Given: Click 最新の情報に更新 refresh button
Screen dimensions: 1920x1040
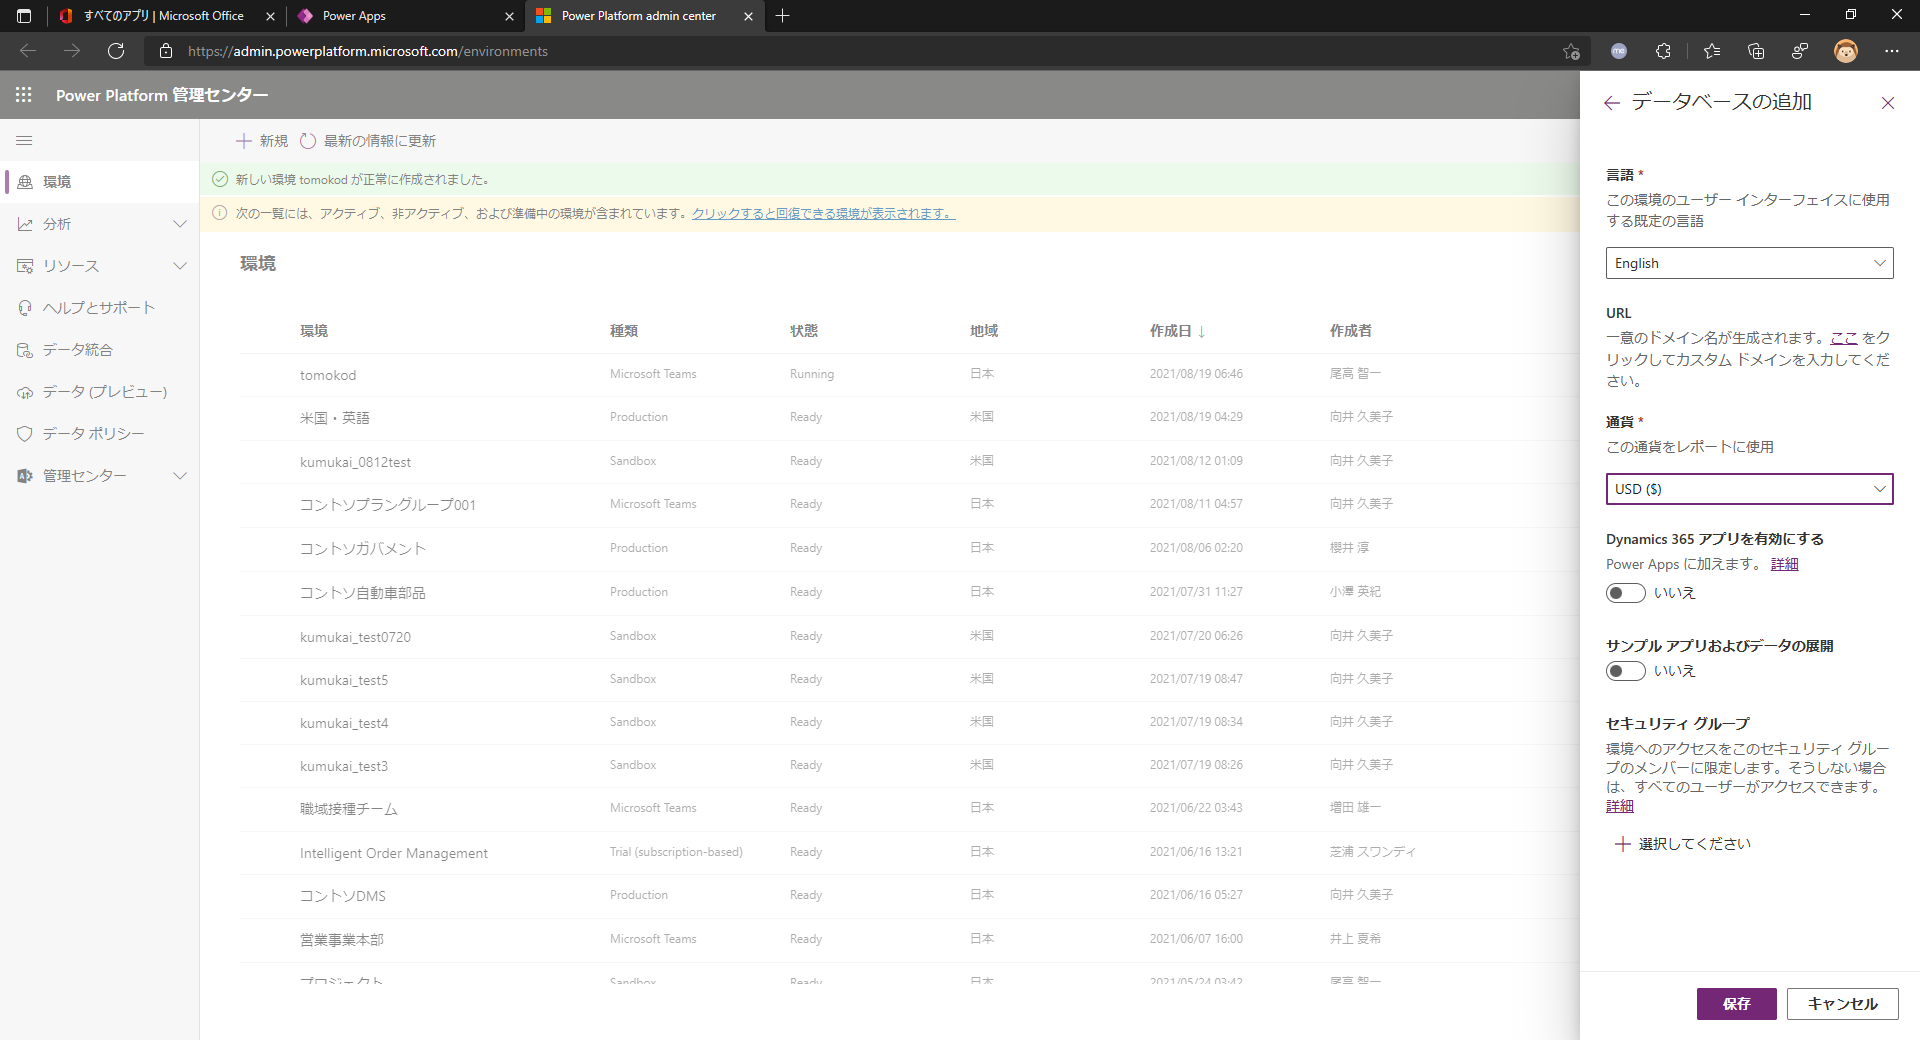Looking at the screenshot, I should (368, 141).
